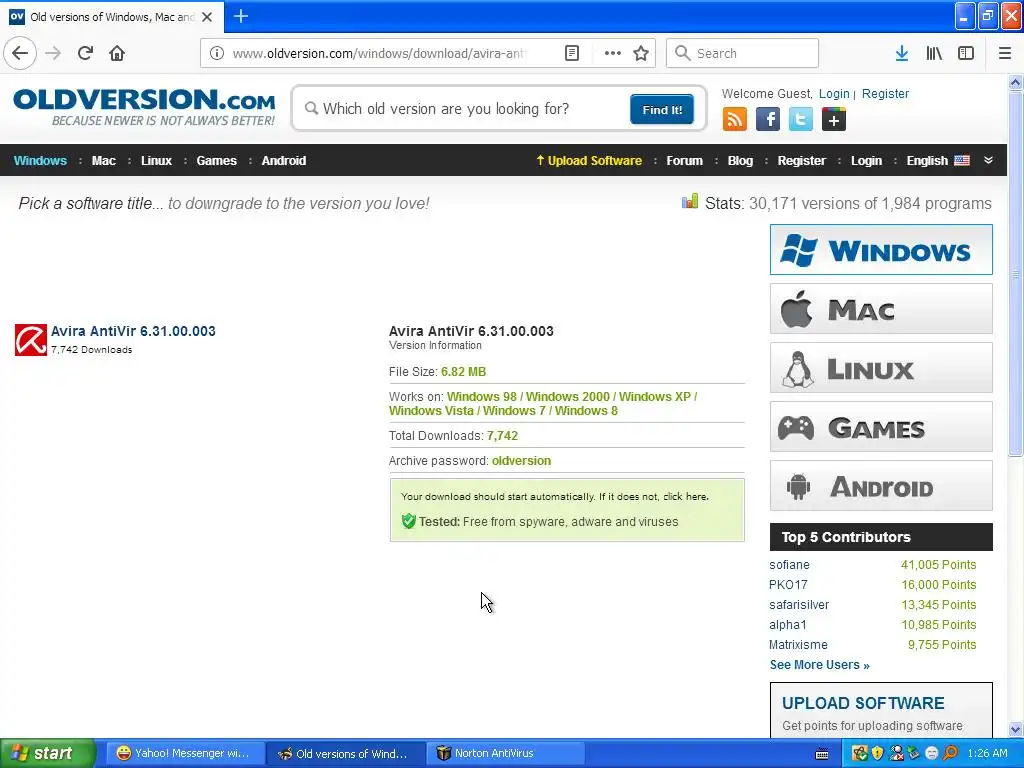Open Mac in the nav bar
The image size is (1024, 768).
click(103, 161)
